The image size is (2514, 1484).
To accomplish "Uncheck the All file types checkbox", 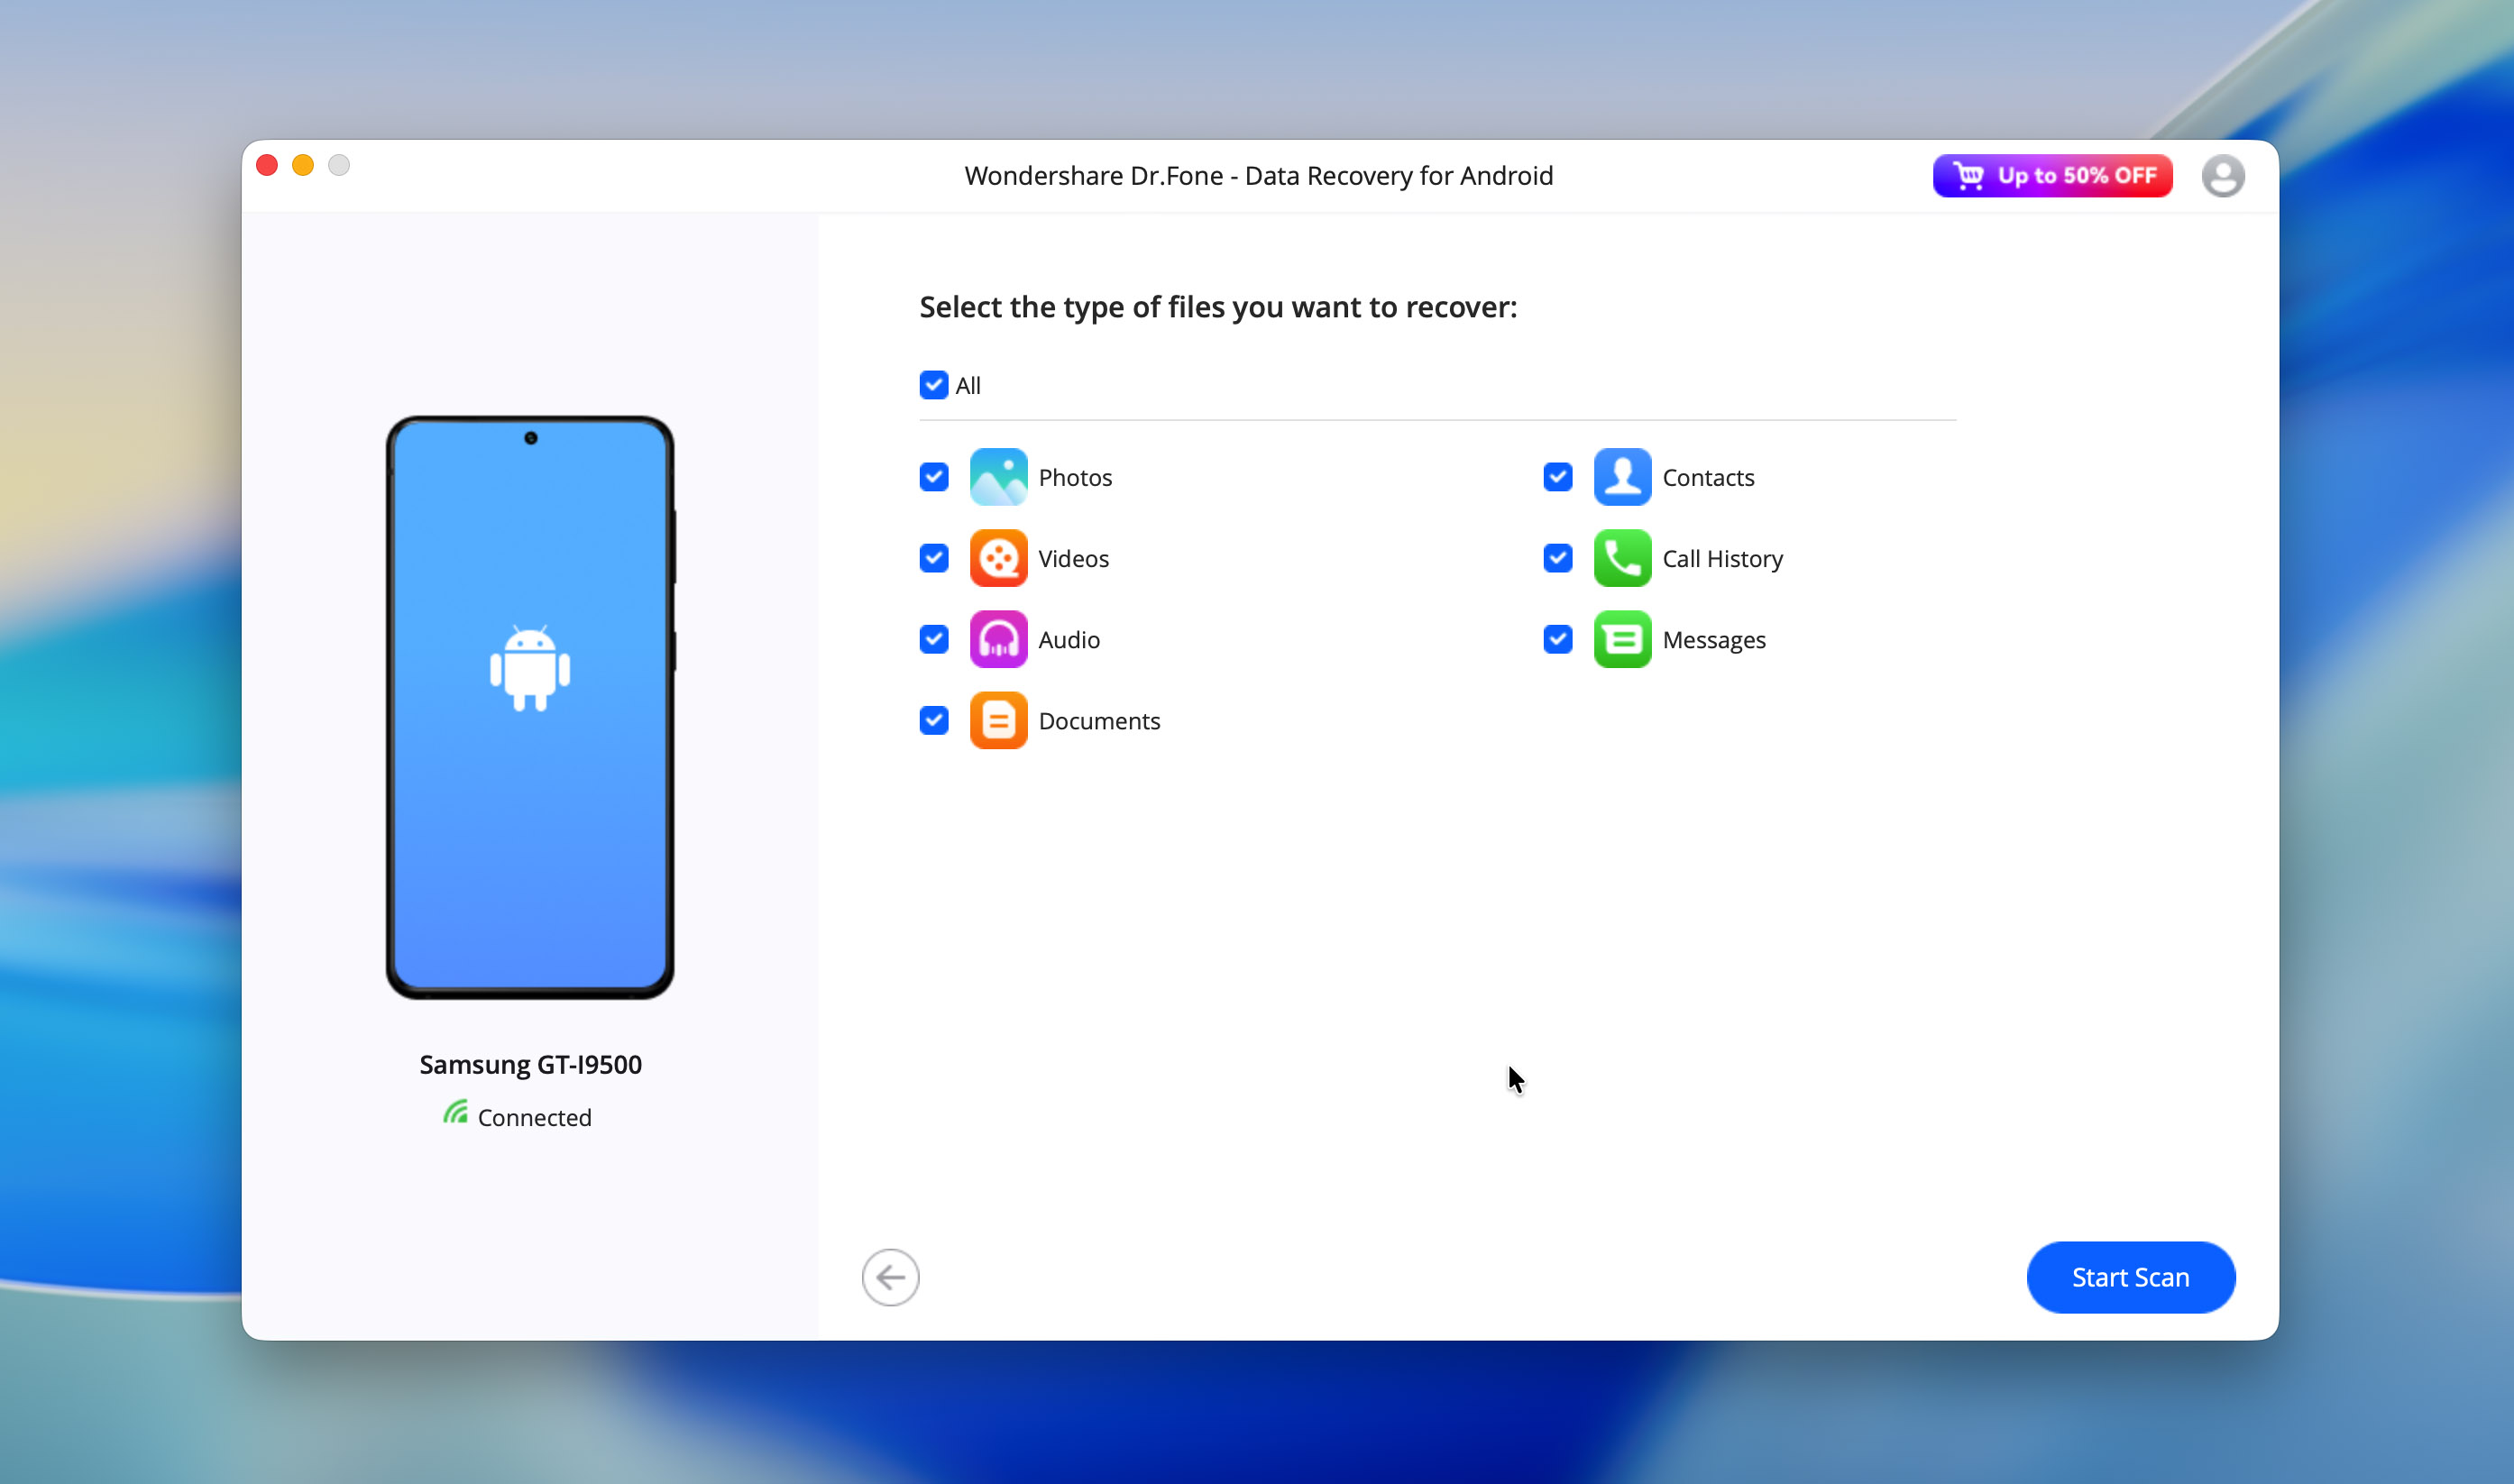I will 933,385.
